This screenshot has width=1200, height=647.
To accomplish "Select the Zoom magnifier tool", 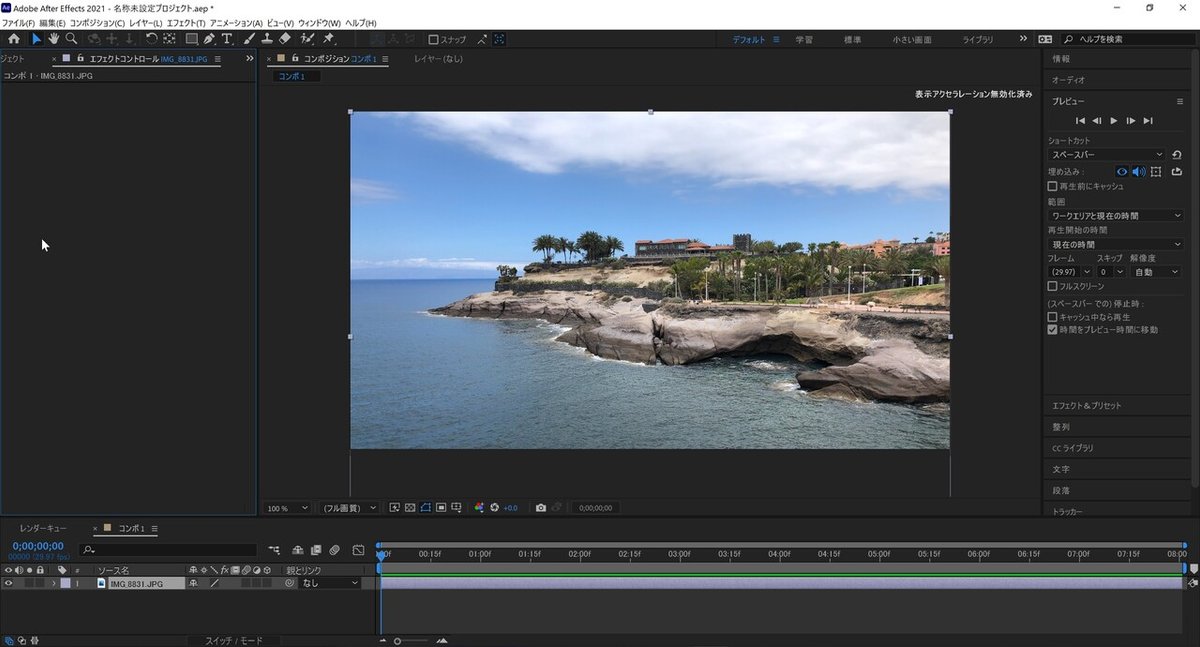I will 71,39.
